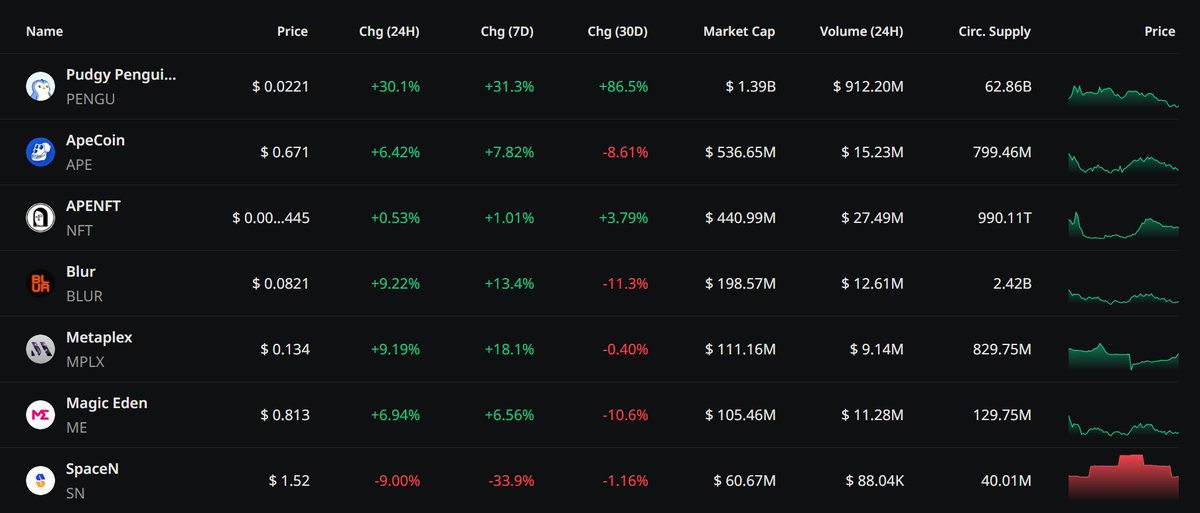Click SpaceN volume $ 88.04K
This screenshot has width=1200, height=513.
[x=872, y=481]
